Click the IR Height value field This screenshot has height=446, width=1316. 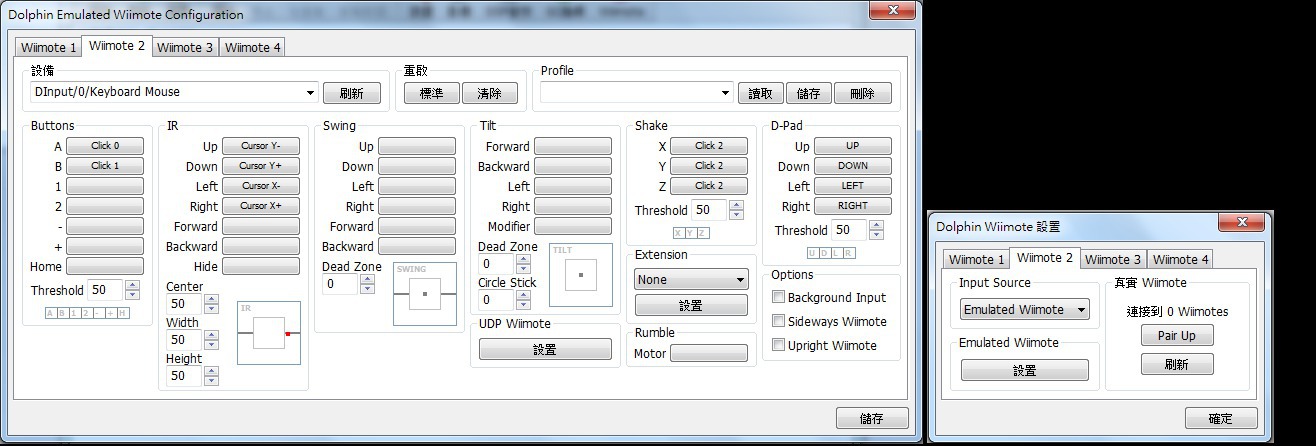coord(184,376)
